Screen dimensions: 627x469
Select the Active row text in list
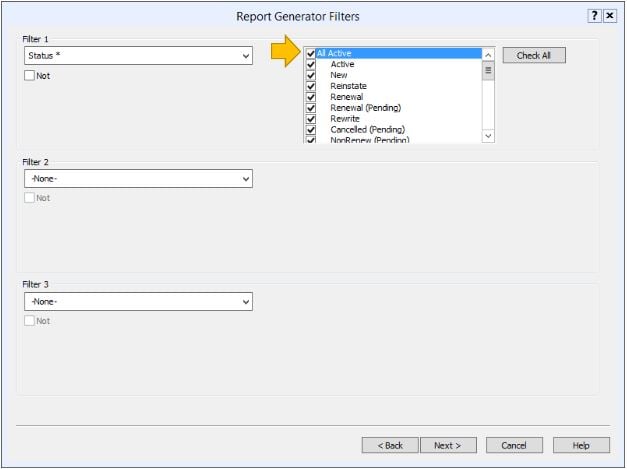[342, 64]
